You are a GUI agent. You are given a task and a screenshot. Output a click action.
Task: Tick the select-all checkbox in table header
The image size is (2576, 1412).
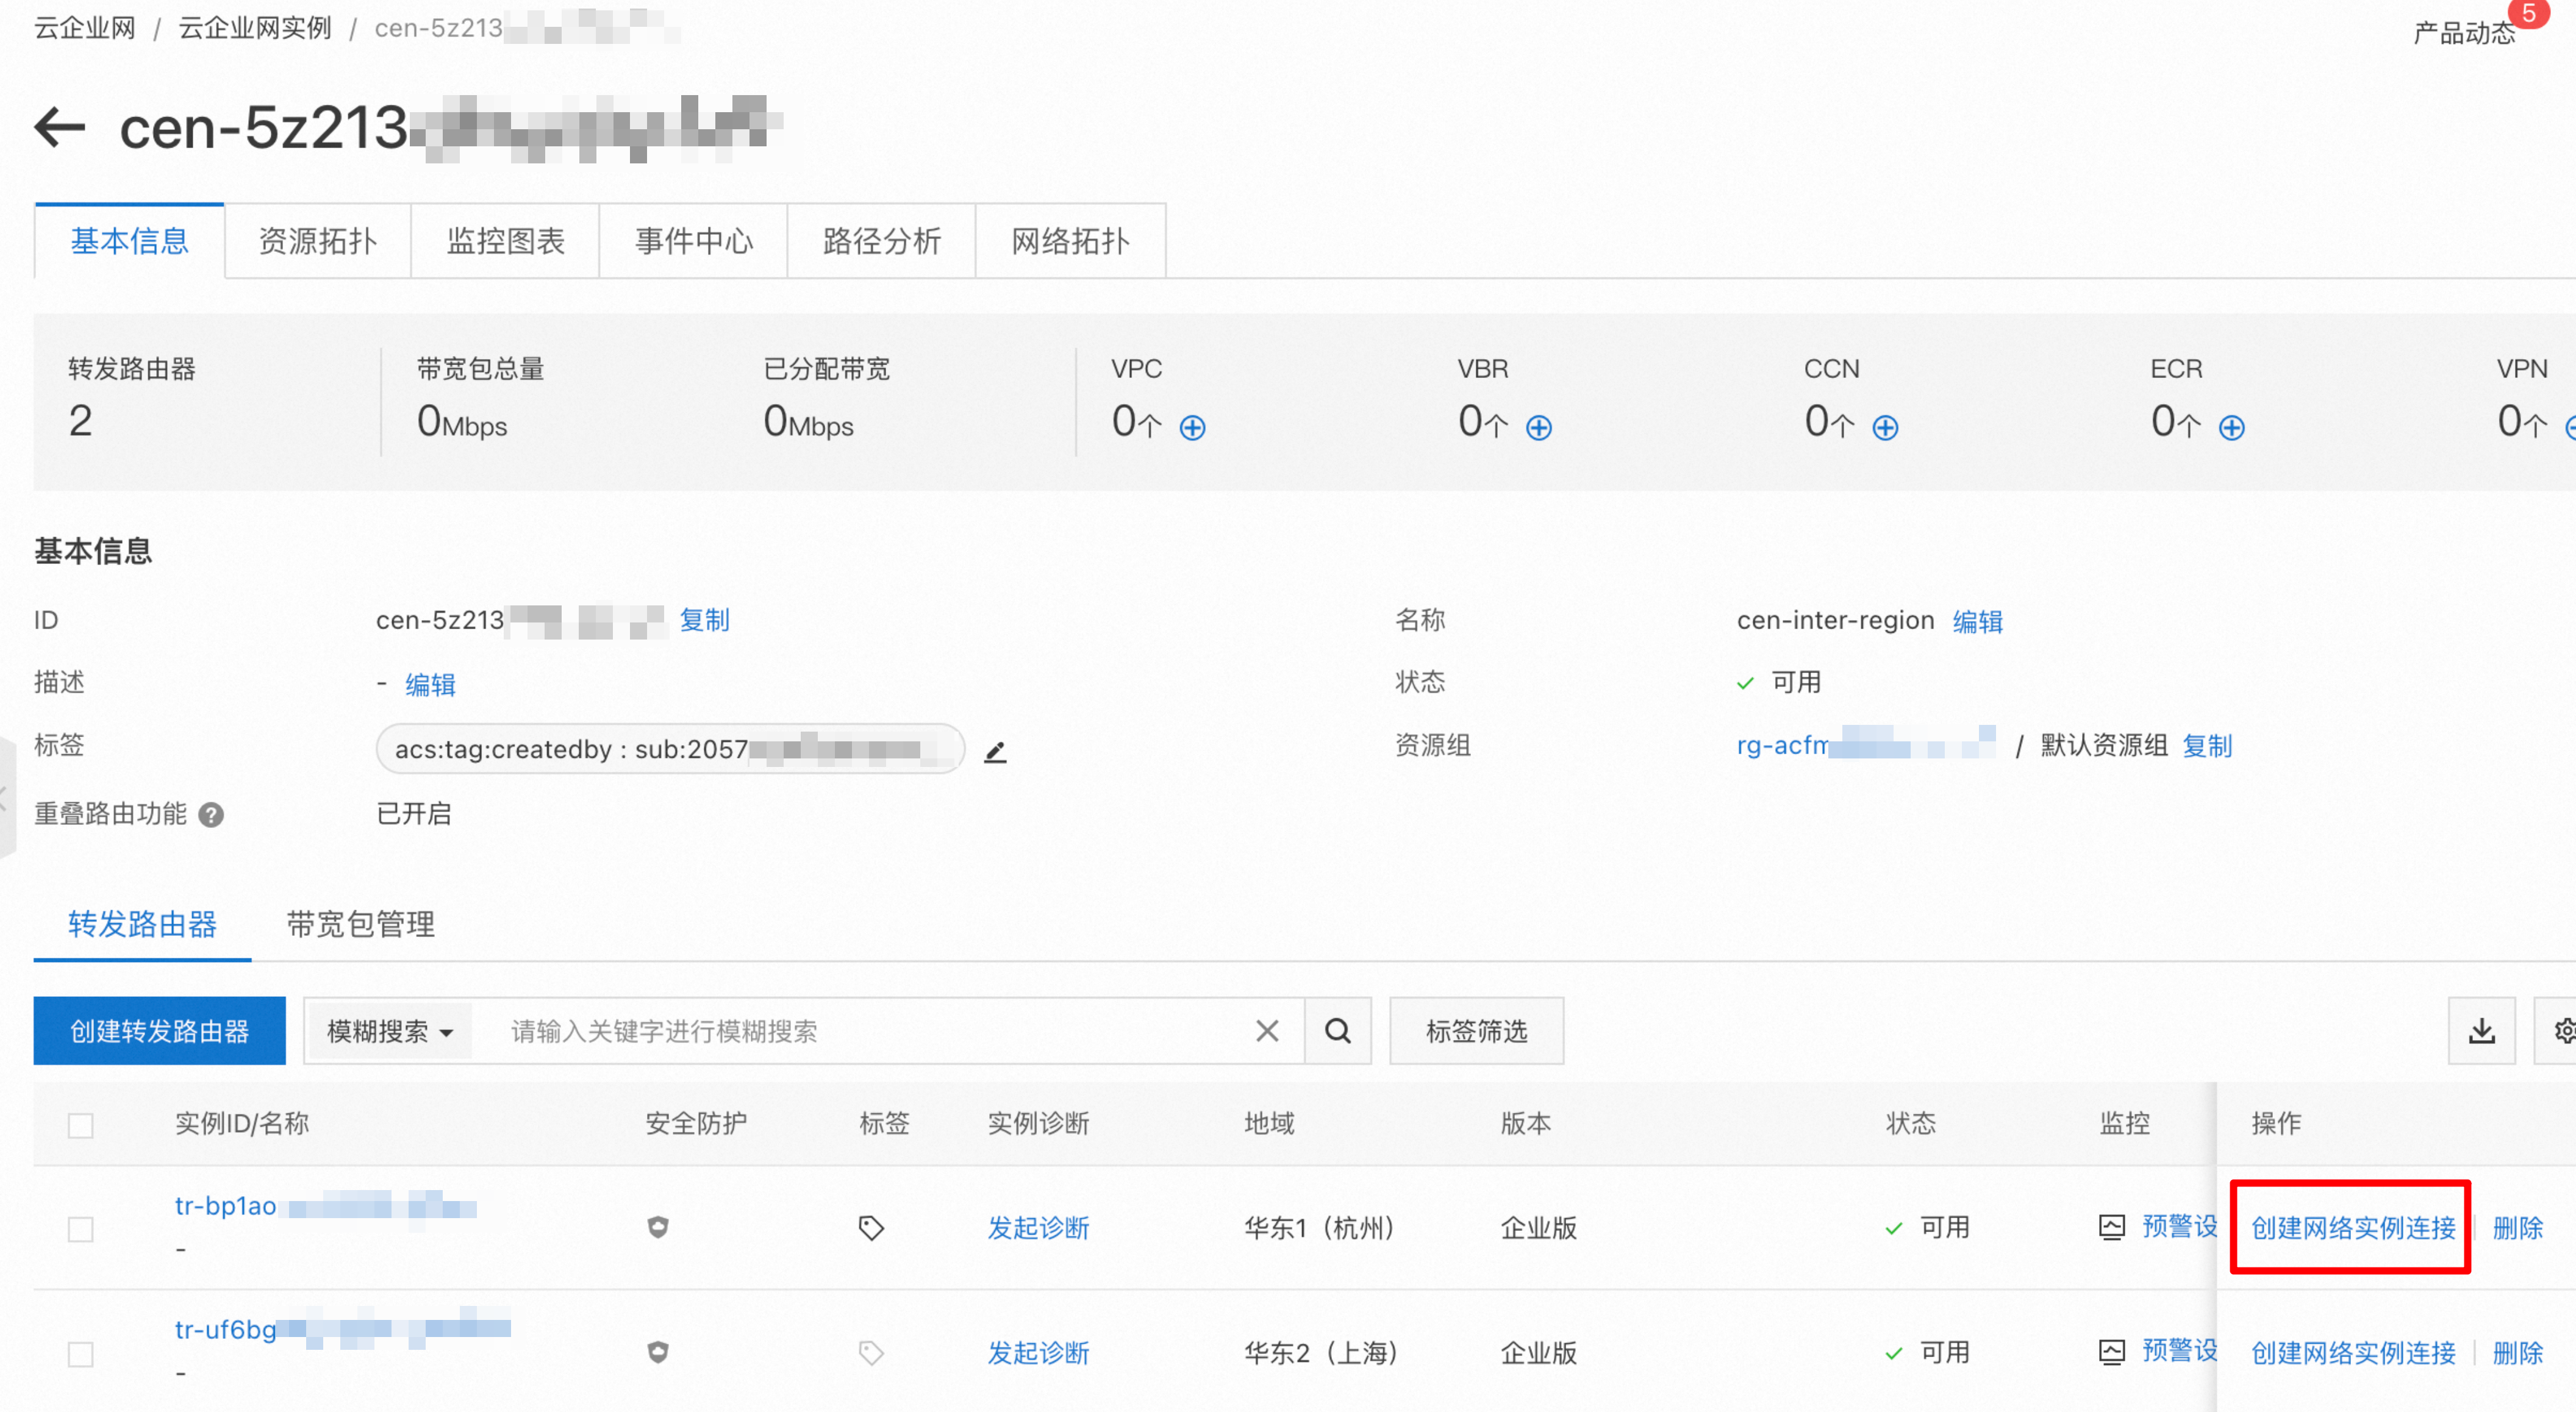(x=81, y=1125)
